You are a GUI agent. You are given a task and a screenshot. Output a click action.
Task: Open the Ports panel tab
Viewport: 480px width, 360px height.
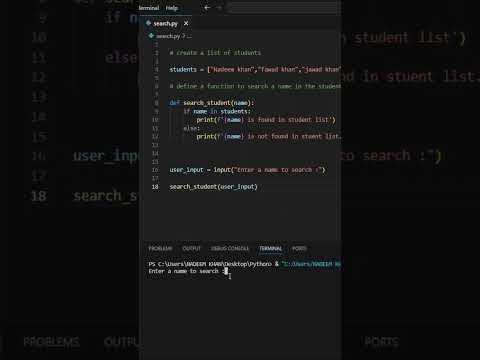[x=299, y=249]
